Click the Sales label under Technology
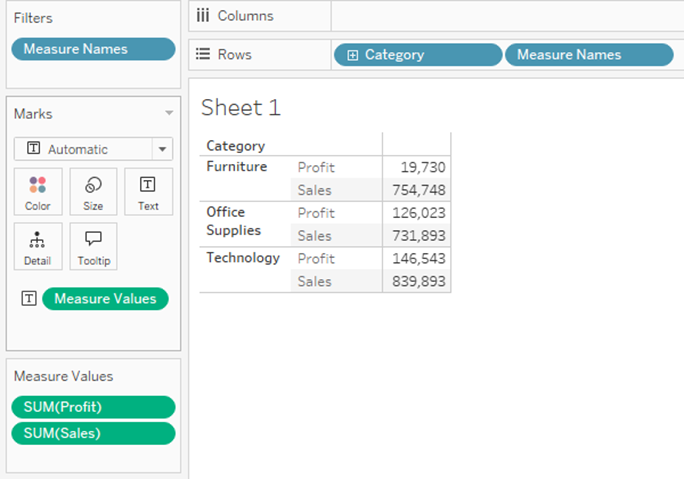This screenshot has height=479, width=684. [315, 281]
